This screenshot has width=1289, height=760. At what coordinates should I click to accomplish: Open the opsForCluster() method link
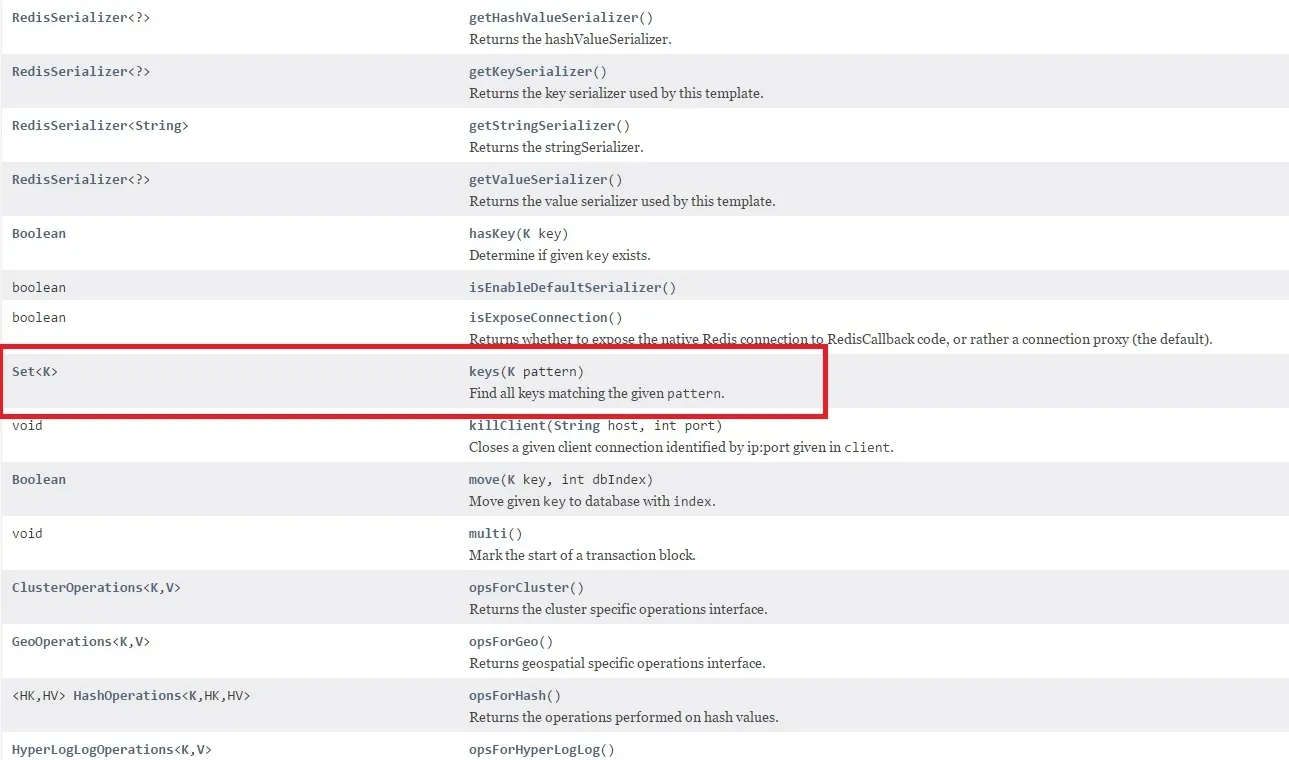pos(527,588)
